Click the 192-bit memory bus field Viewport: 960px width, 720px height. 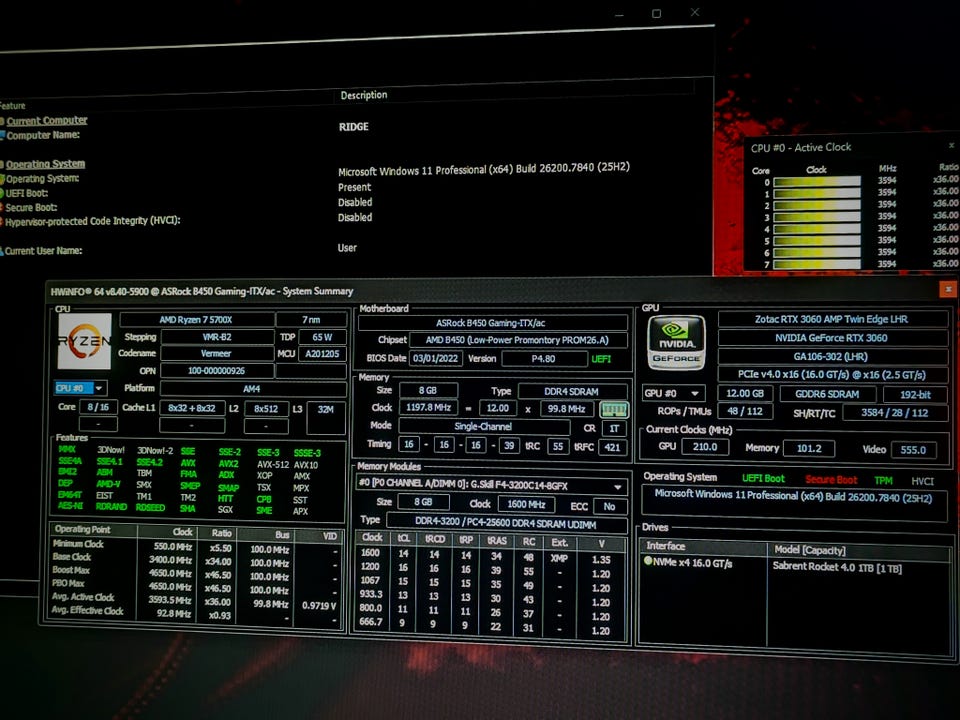point(915,395)
